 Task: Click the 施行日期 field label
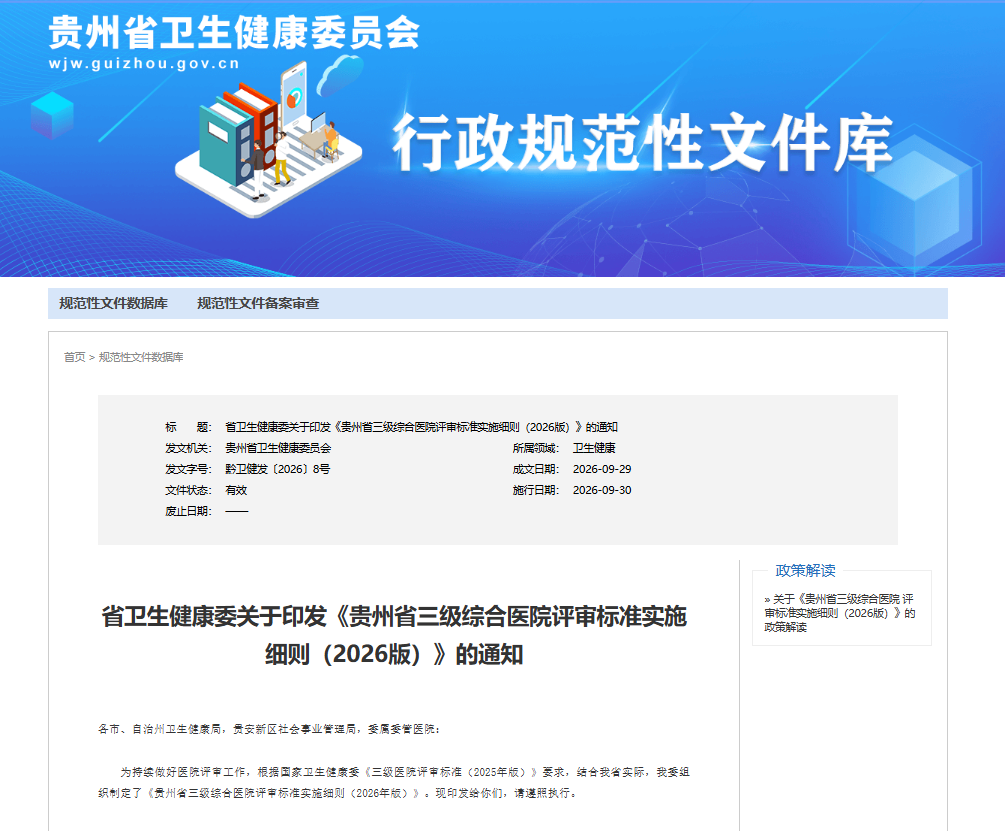coord(536,490)
